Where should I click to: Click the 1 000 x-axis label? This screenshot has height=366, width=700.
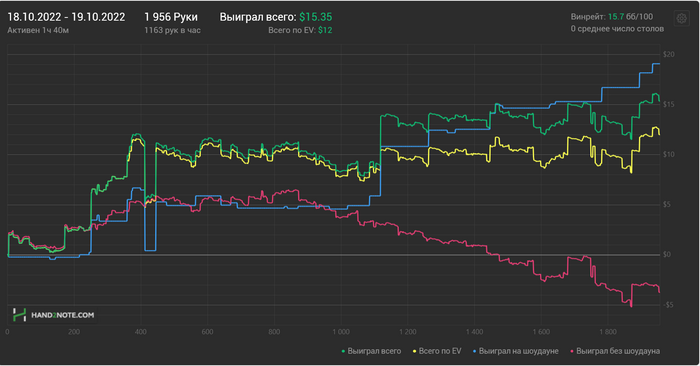(x=341, y=332)
